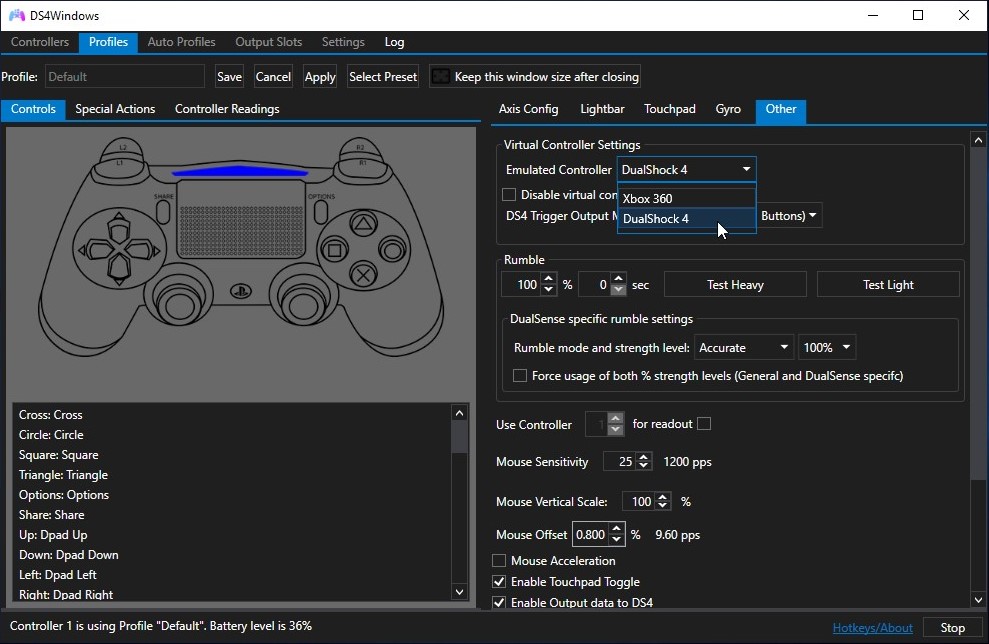The height and width of the screenshot is (644, 989).
Task: Click the Dpad Up on controller diagram
Action: pos(119,226)
